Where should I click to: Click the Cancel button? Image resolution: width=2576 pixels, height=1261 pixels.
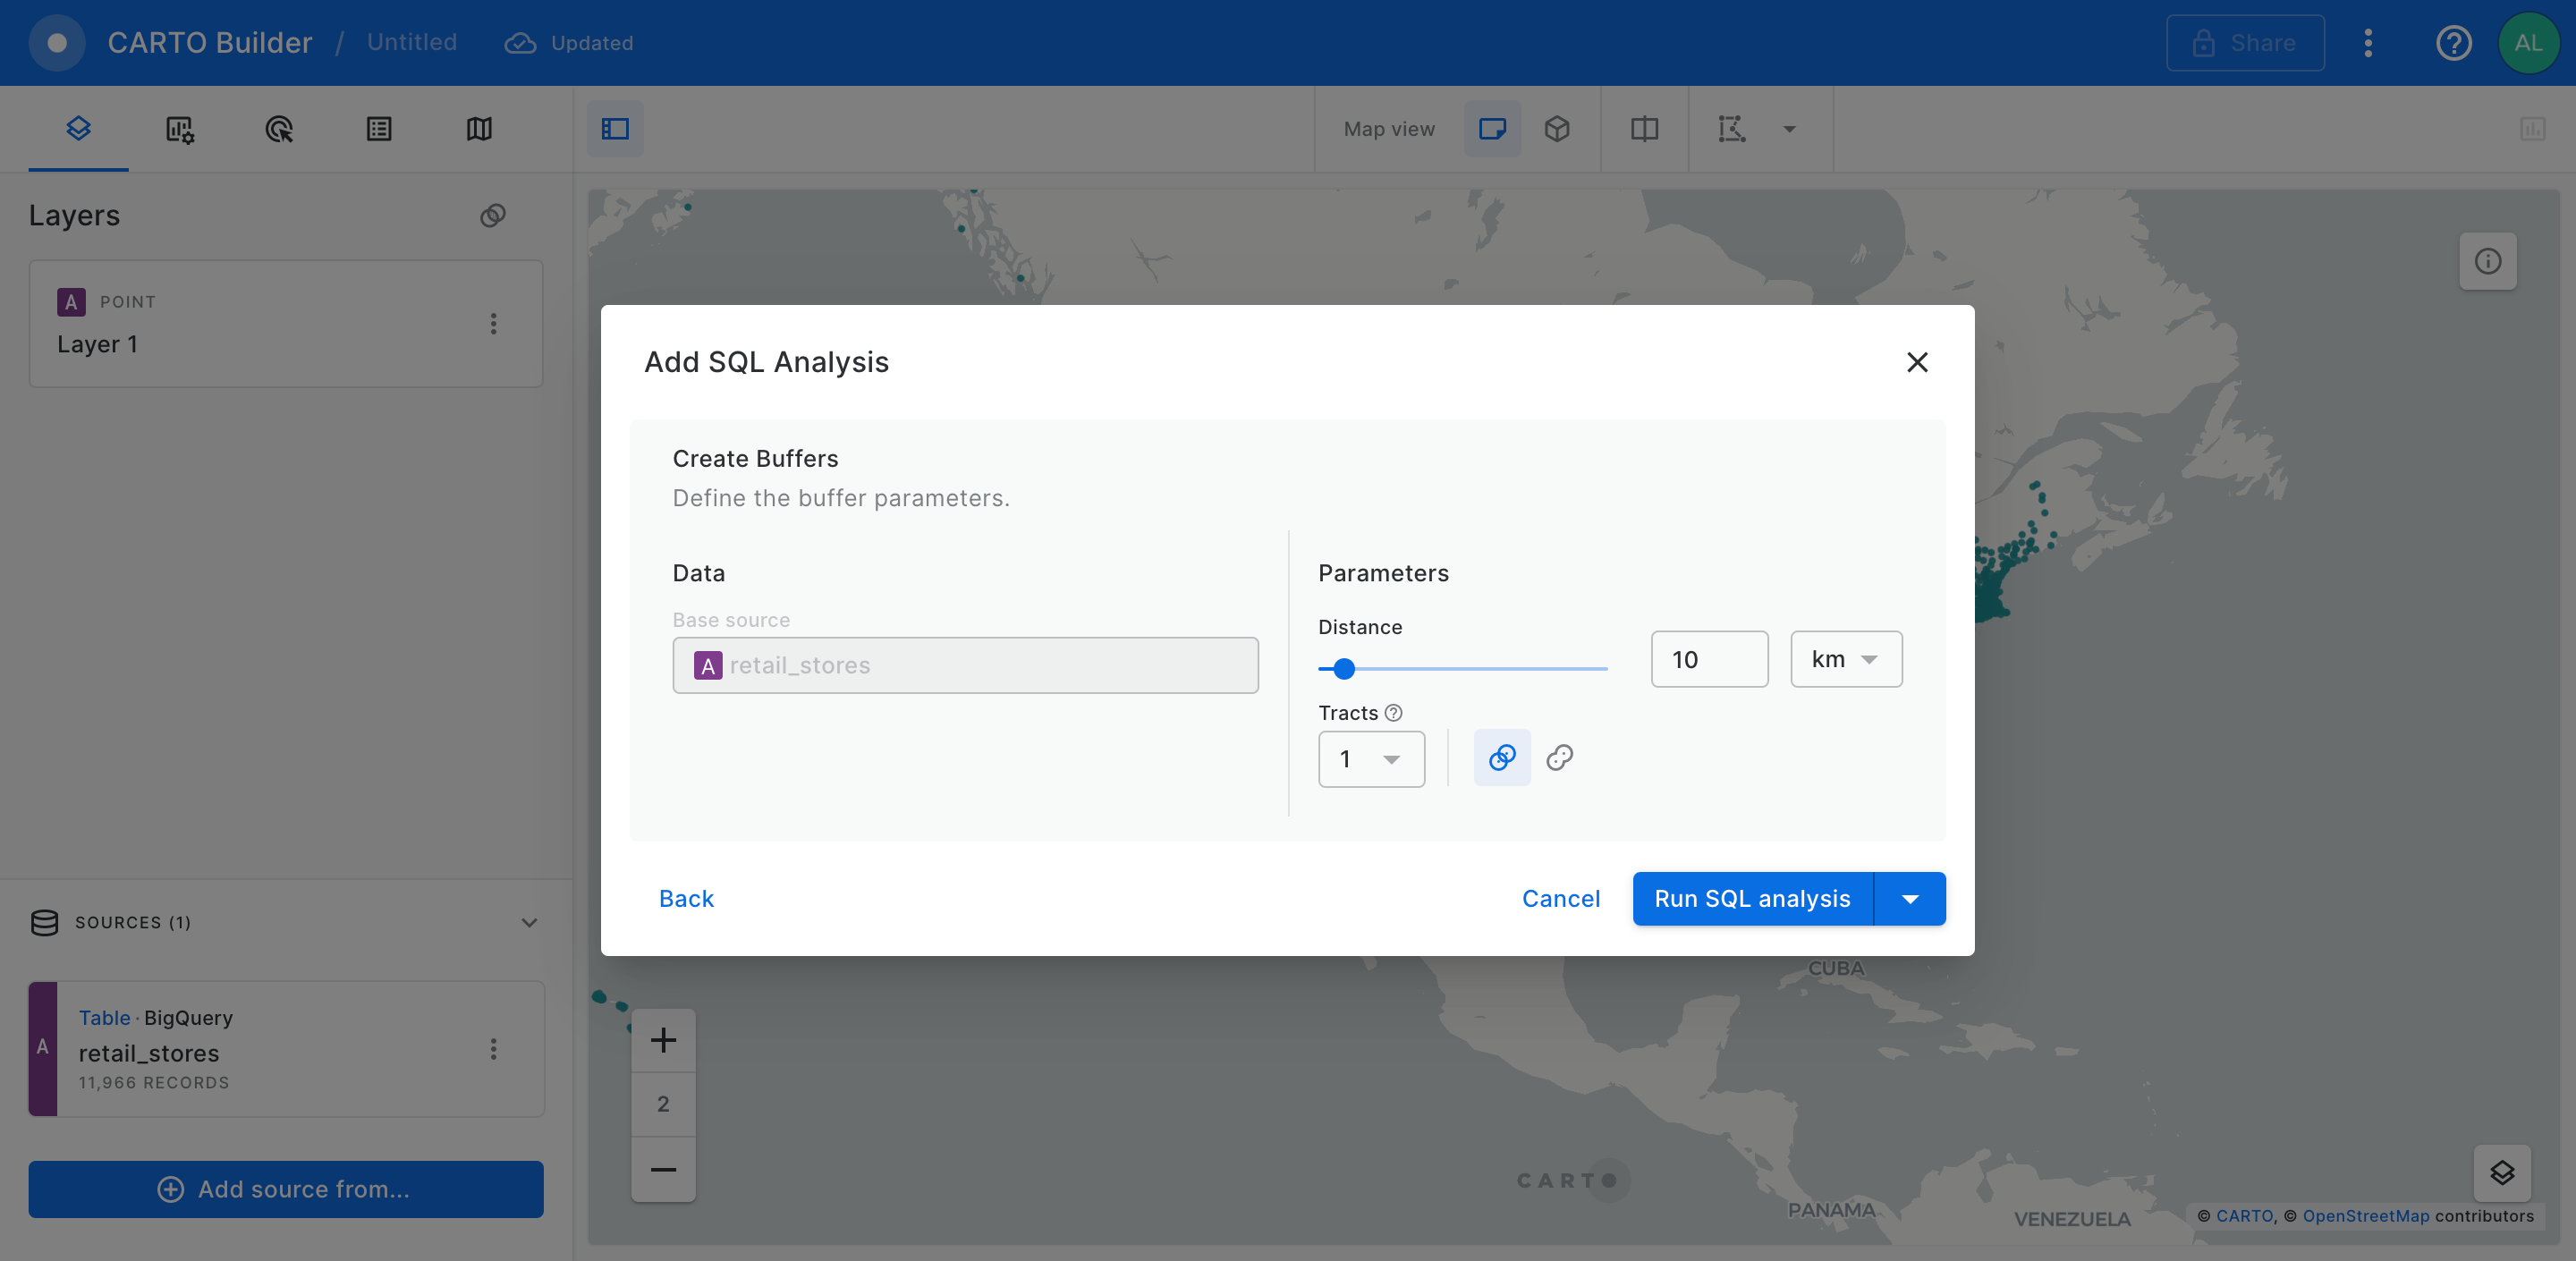pos(1561,899)
